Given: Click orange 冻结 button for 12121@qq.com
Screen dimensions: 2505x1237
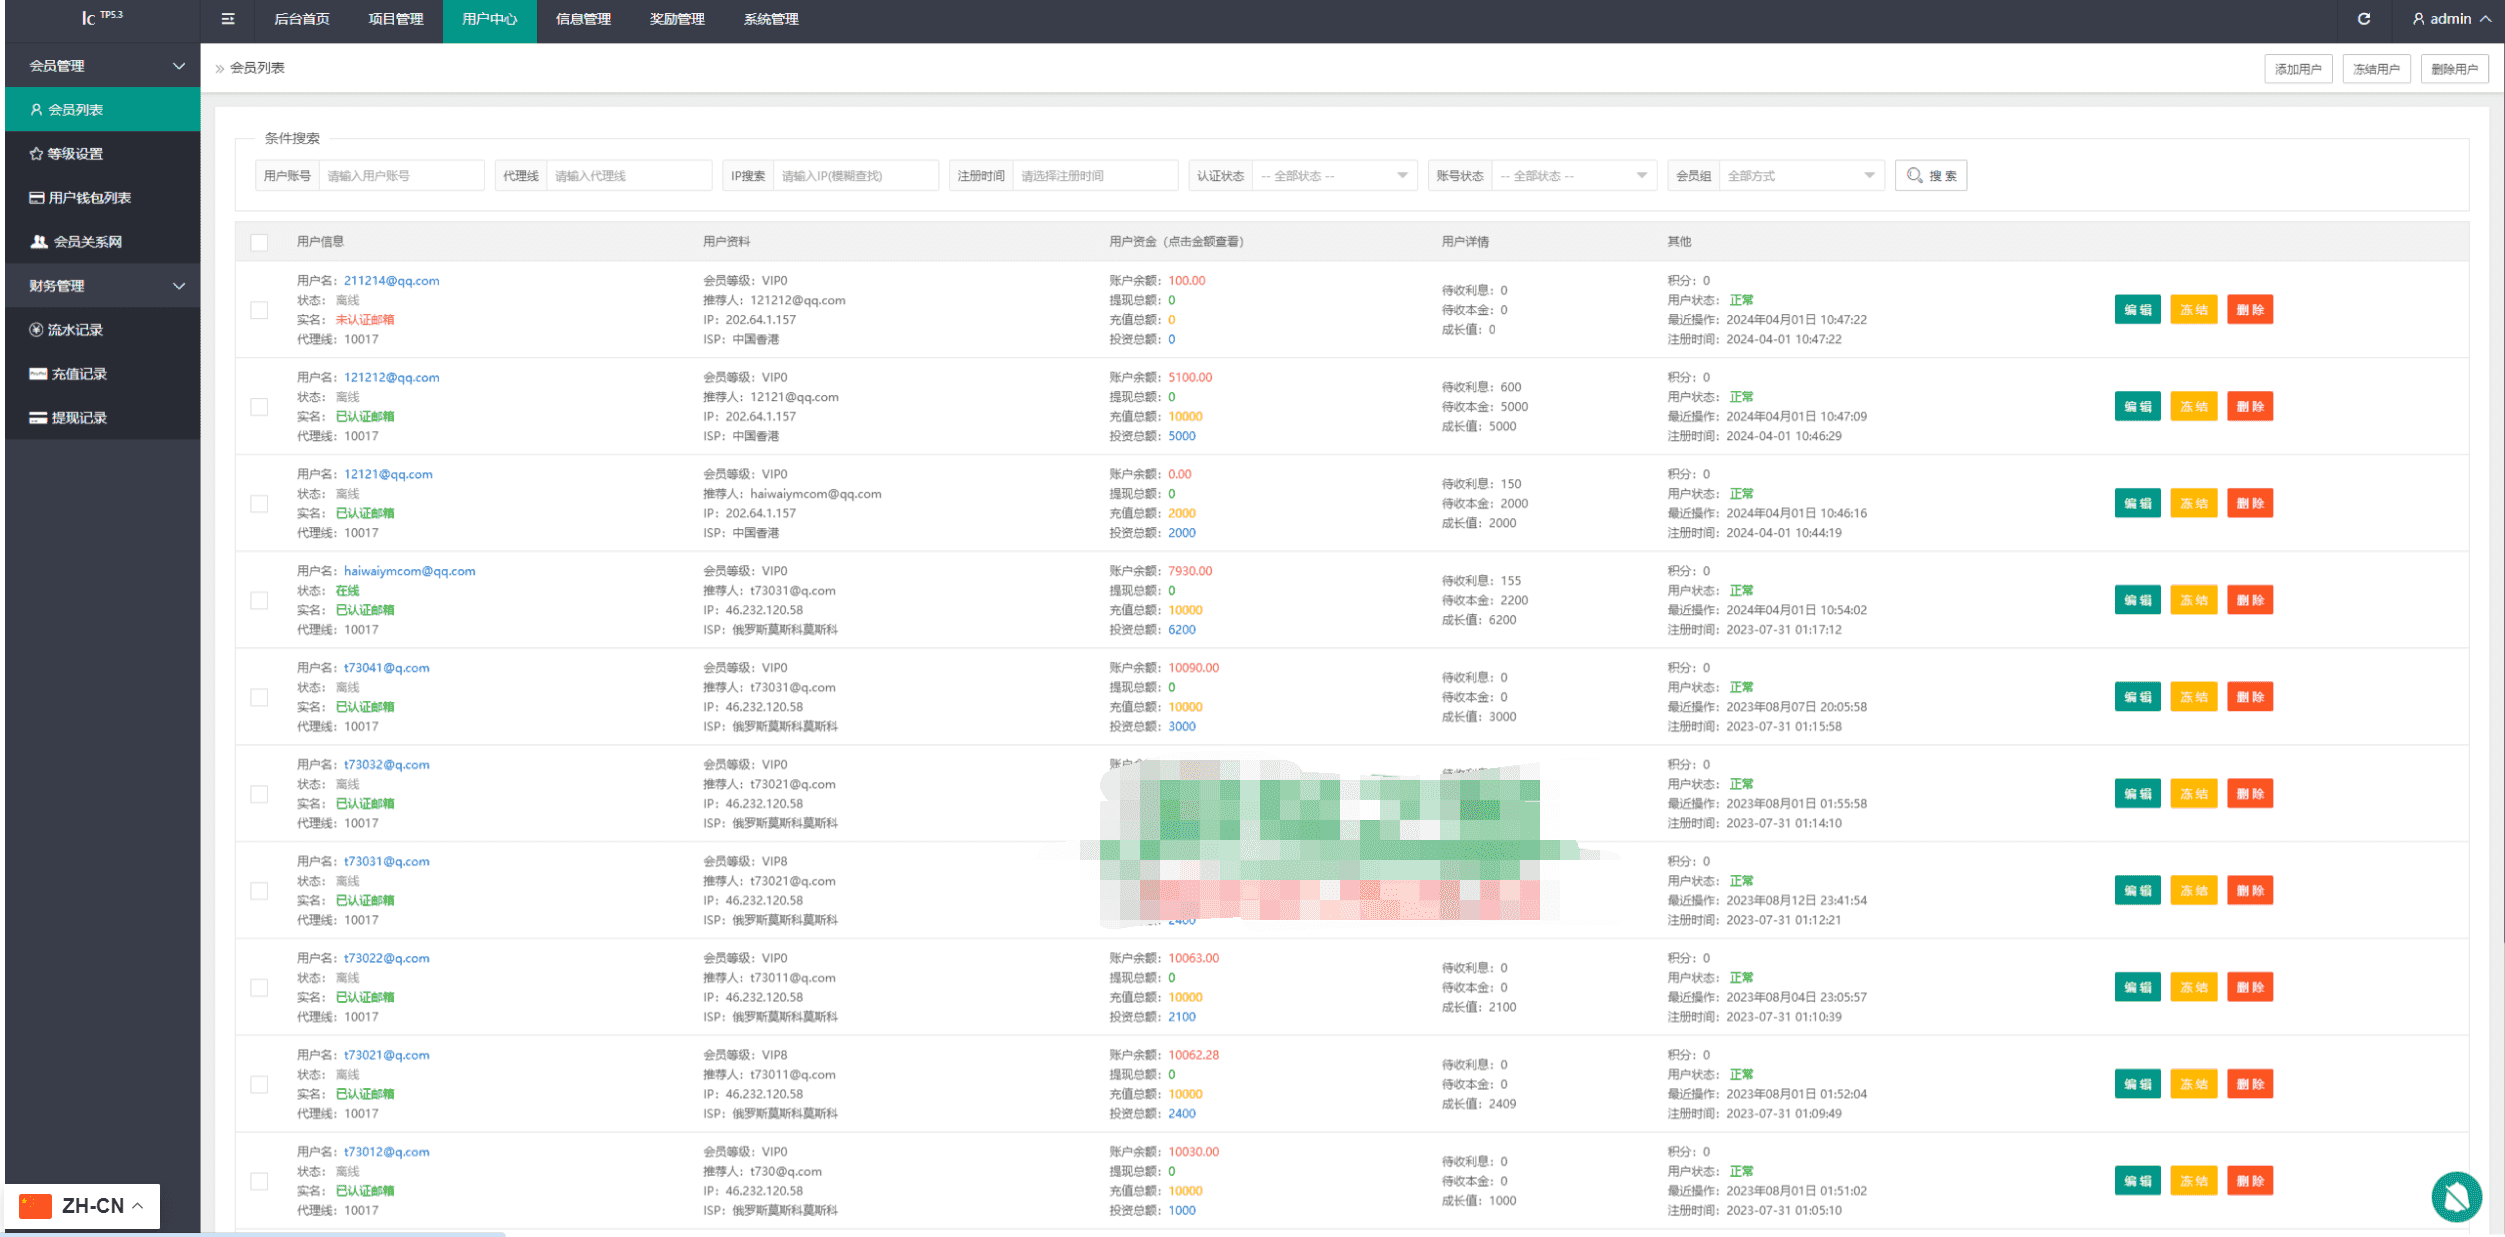Looking at the screenshot, I should (2194, 503).
